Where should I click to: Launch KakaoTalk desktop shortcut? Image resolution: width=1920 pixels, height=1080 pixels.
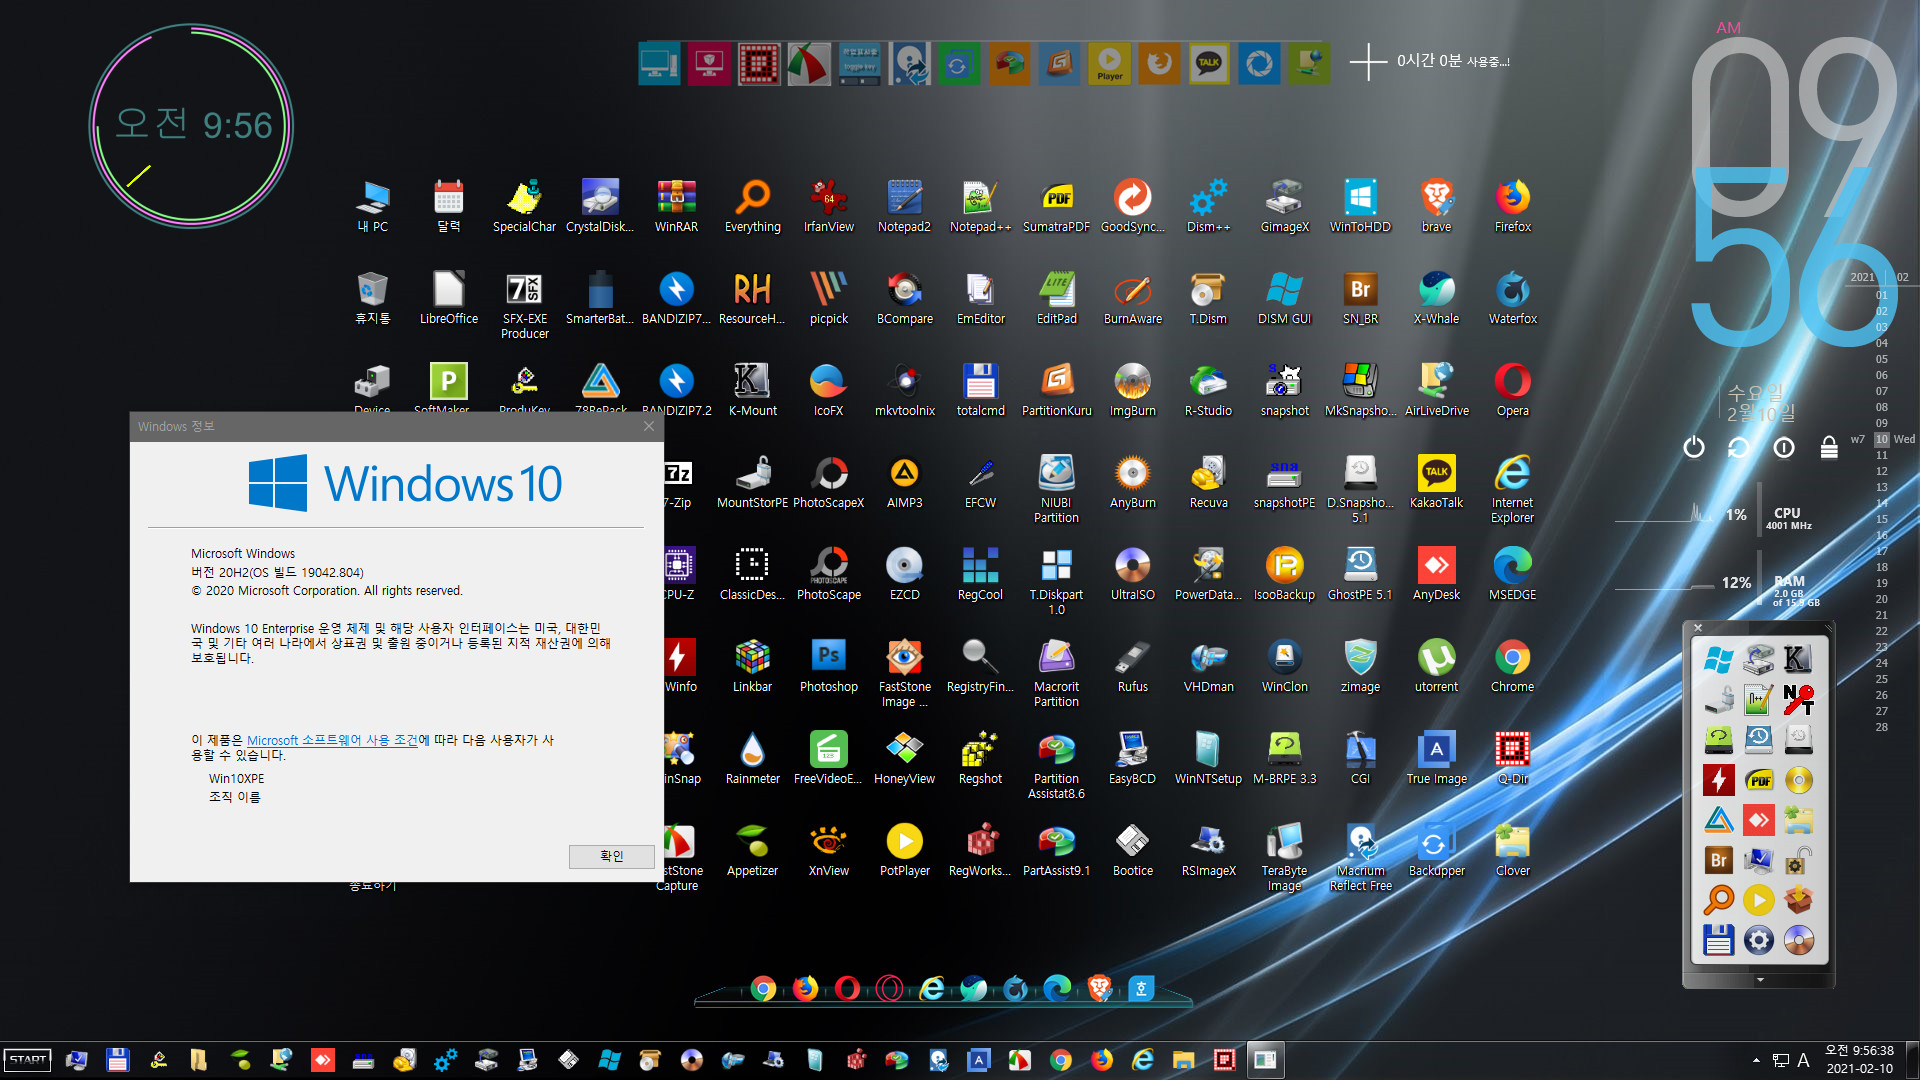(1436, 482)
